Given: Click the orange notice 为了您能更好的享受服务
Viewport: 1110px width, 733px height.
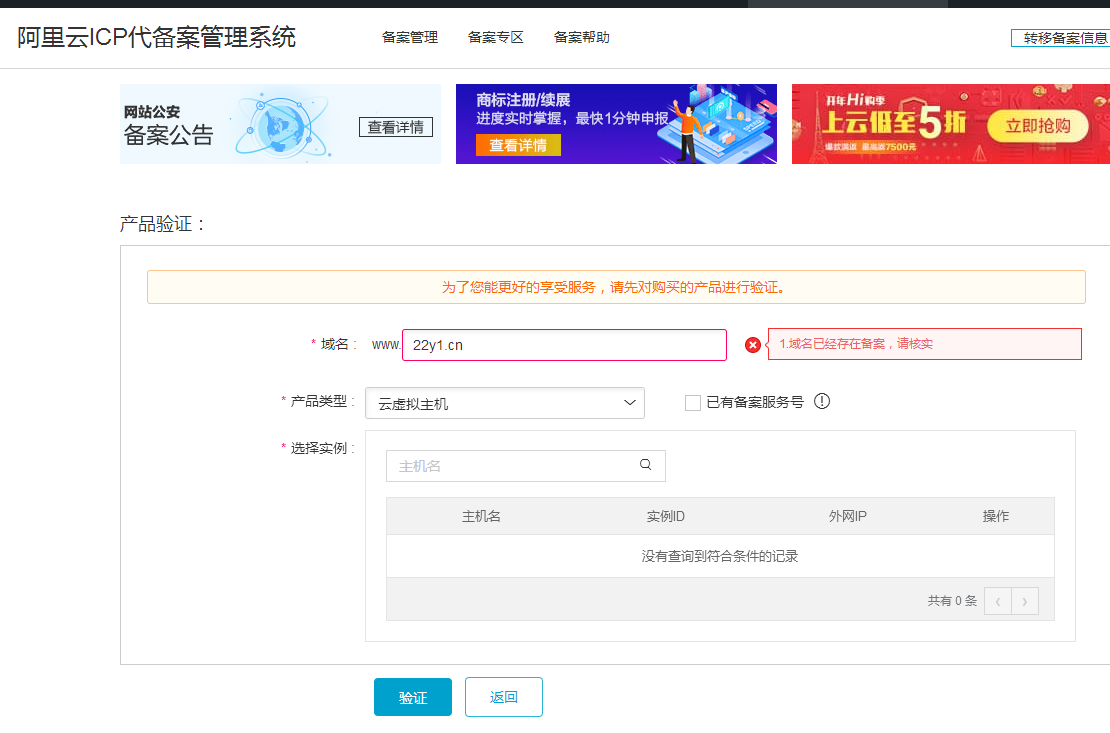Looking at the screenshot, I should [616, 287].
